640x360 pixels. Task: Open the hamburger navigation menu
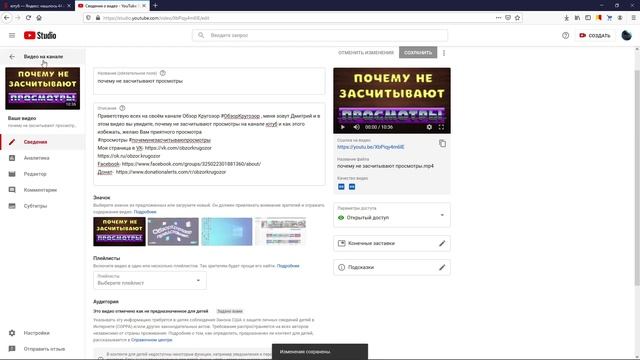tap(12, 36)
